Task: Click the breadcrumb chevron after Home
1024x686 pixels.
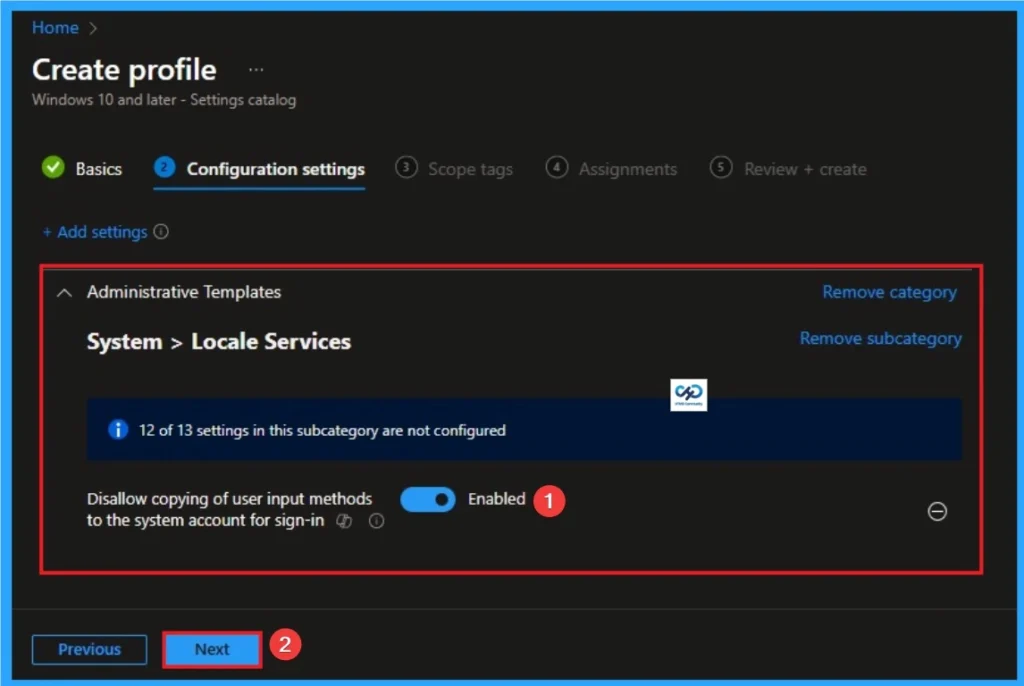Action: click(90, 28)
